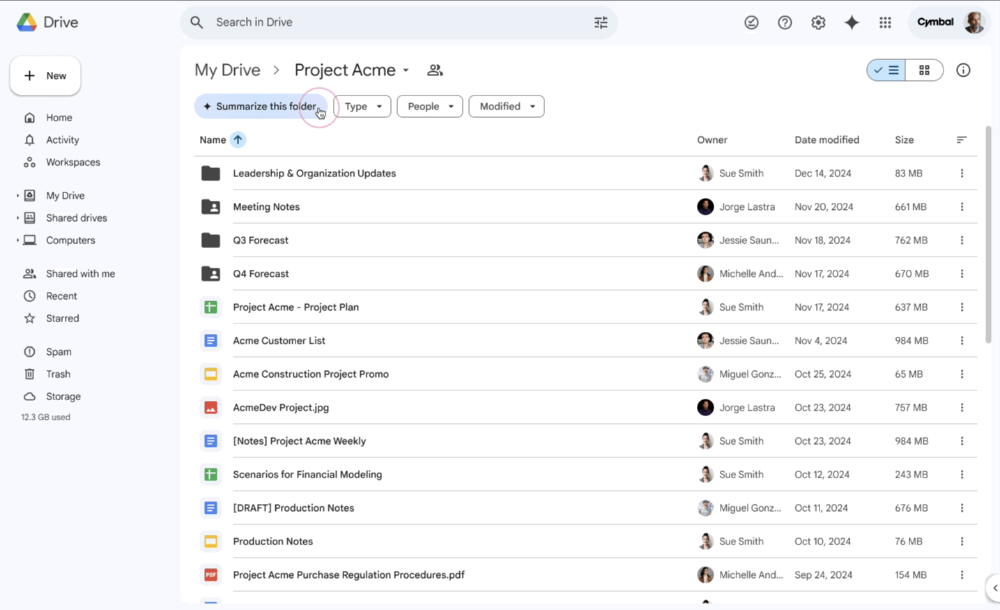The width and height of the screenshot is (1000, 610).
Task: Click the Search in Drive field
Action: coord(399,22)
